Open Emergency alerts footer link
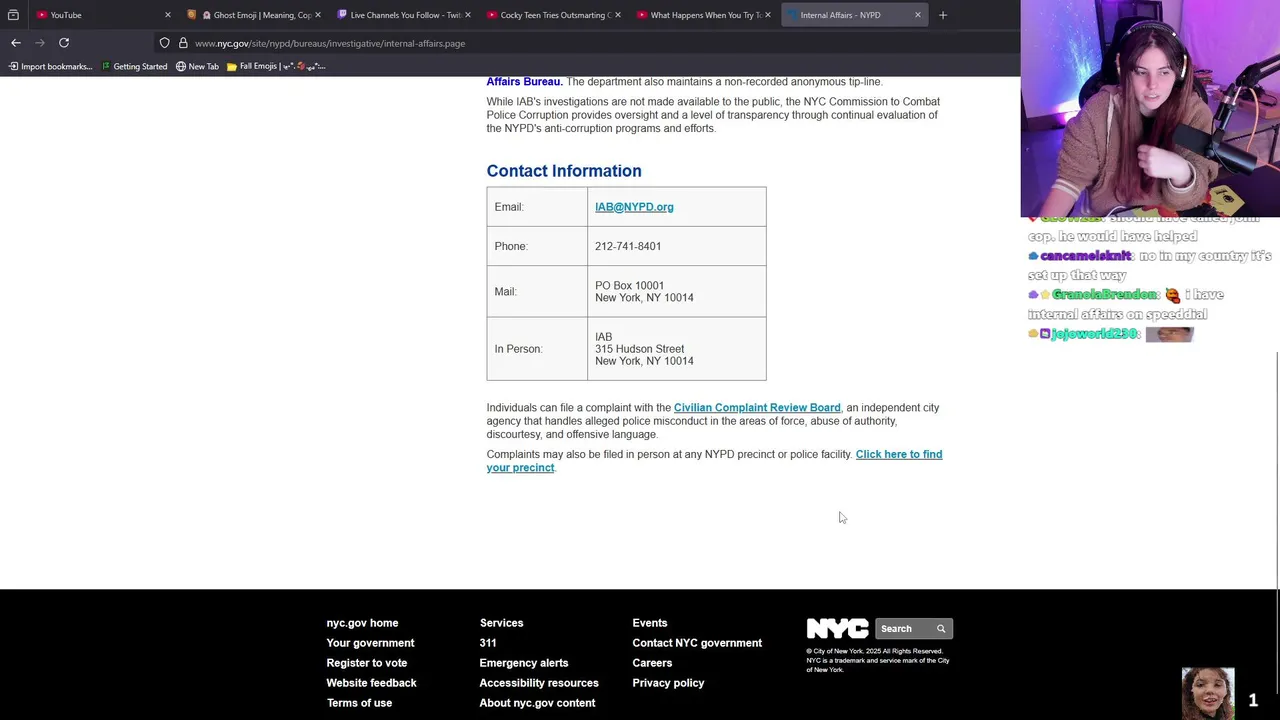Image resolution: width=1280 pixels, height=720 pixels. point(524,663)
